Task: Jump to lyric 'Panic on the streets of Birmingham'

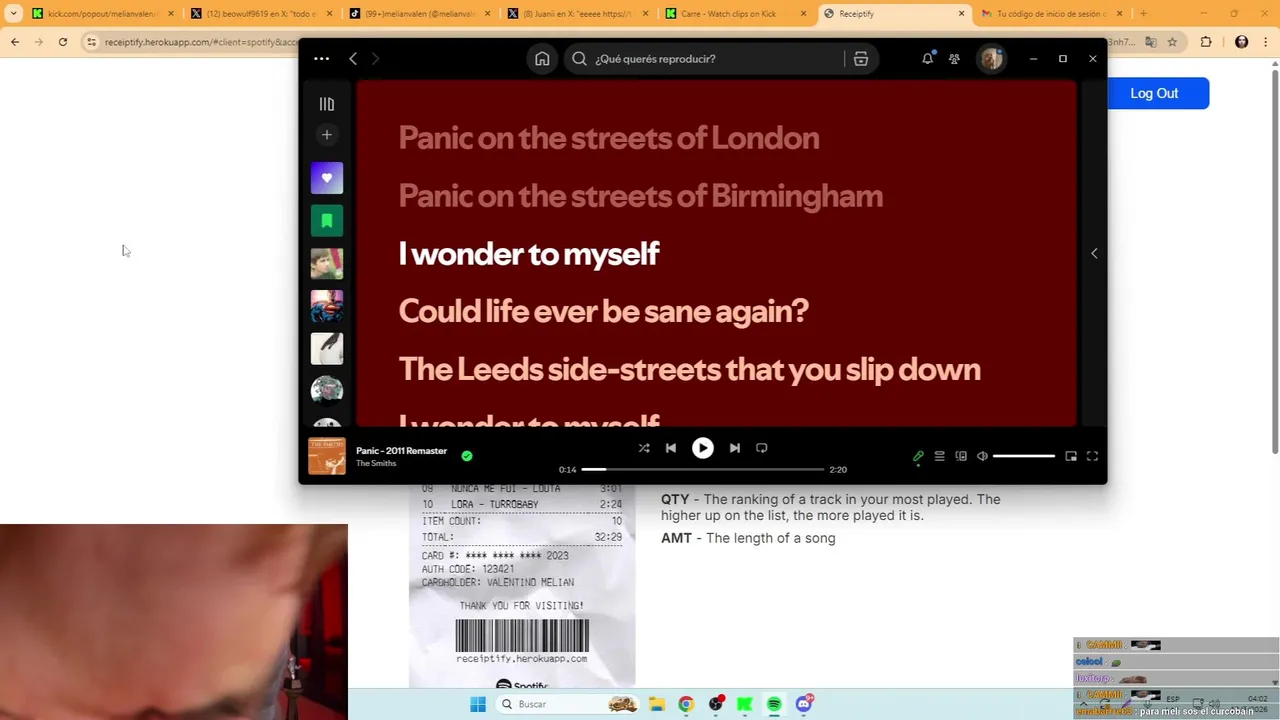Action: [640, 196]
